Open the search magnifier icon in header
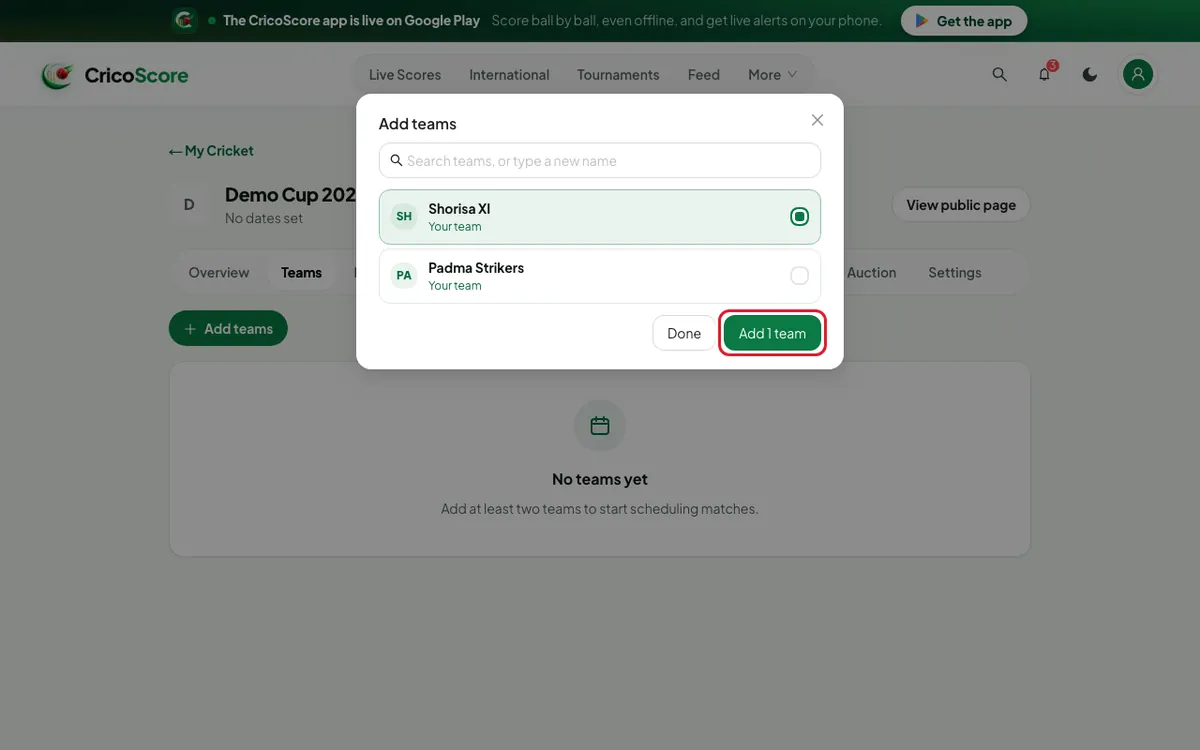The width and height of the screenshot is (1200, 750). point(999,74)
